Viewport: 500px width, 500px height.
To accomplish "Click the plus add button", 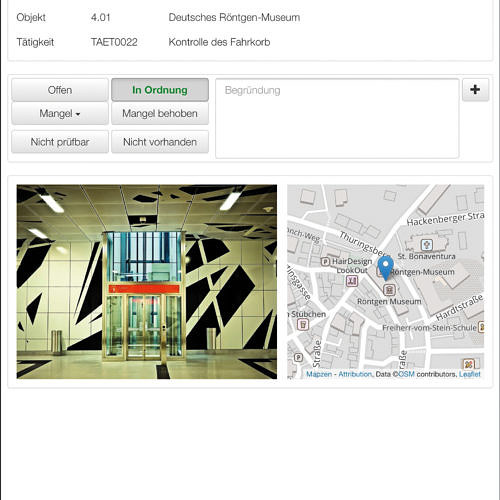I will (x=475, y=90).
